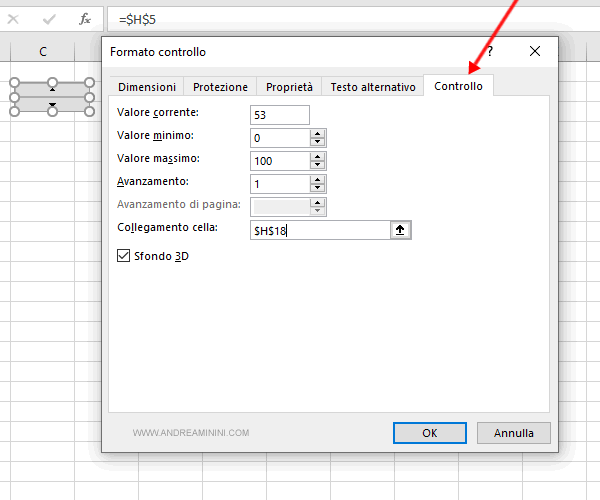Adjust the Avanzamento spinner arrows

click(x=318, y=184)
